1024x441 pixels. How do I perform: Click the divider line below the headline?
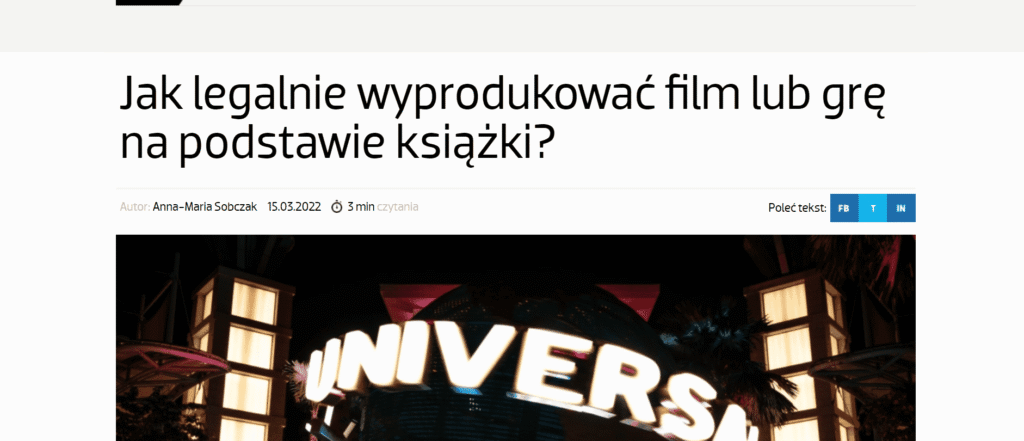point(516,189)
